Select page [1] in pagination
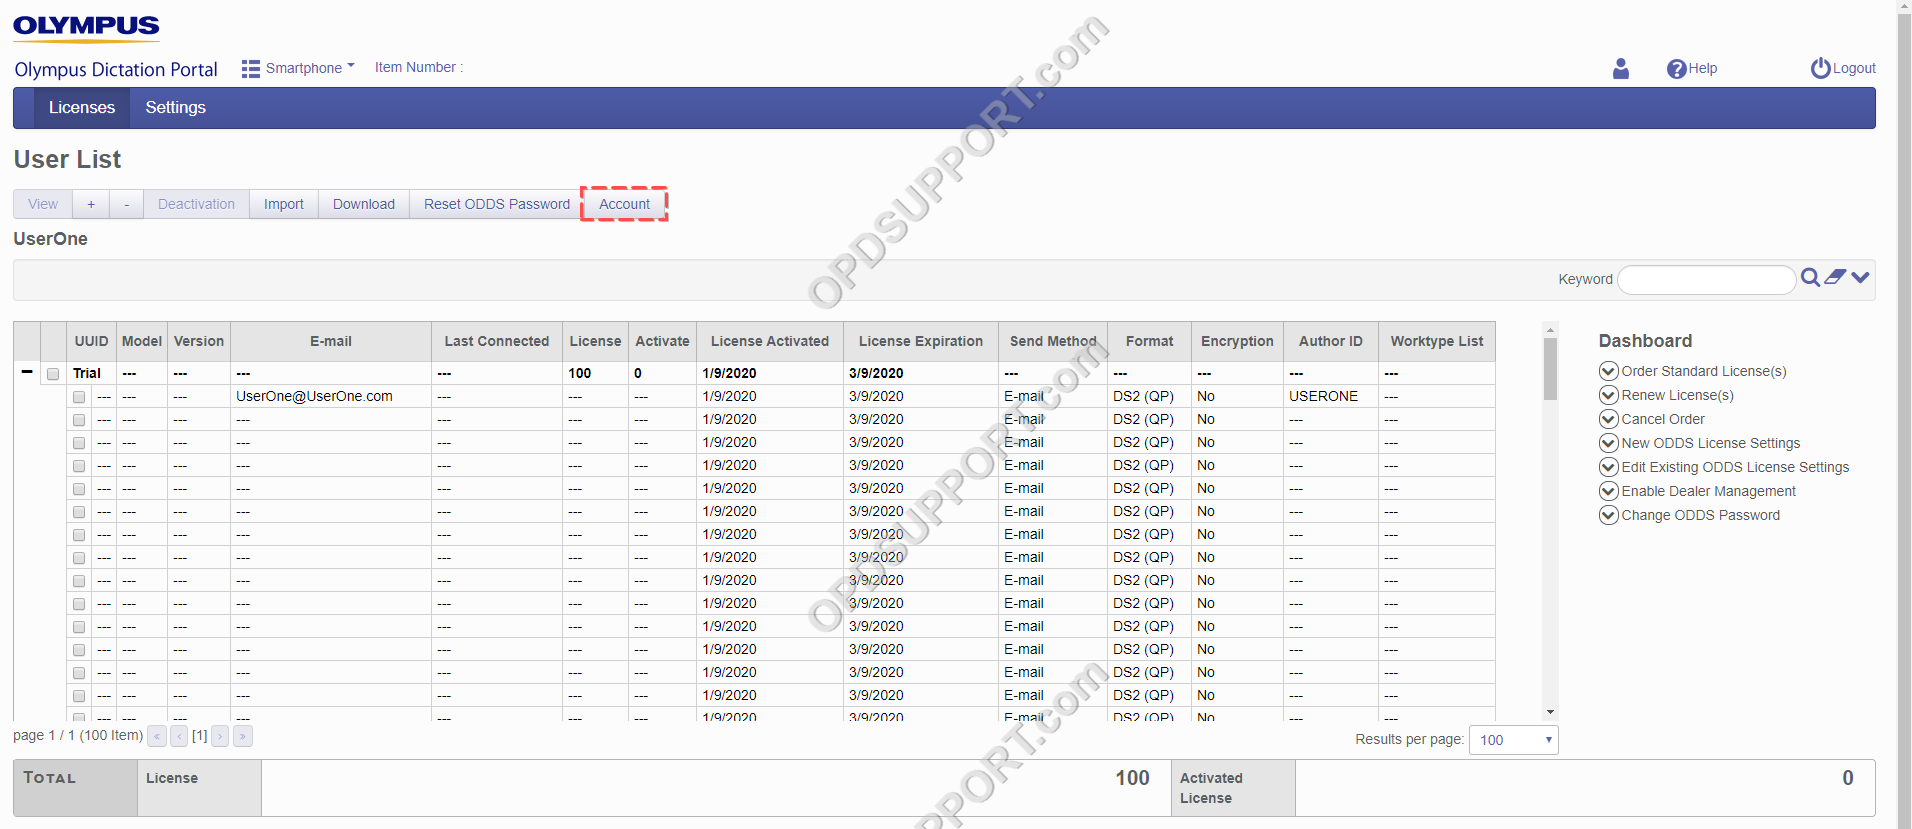The image size is (1912, 829). click(200, 736)
